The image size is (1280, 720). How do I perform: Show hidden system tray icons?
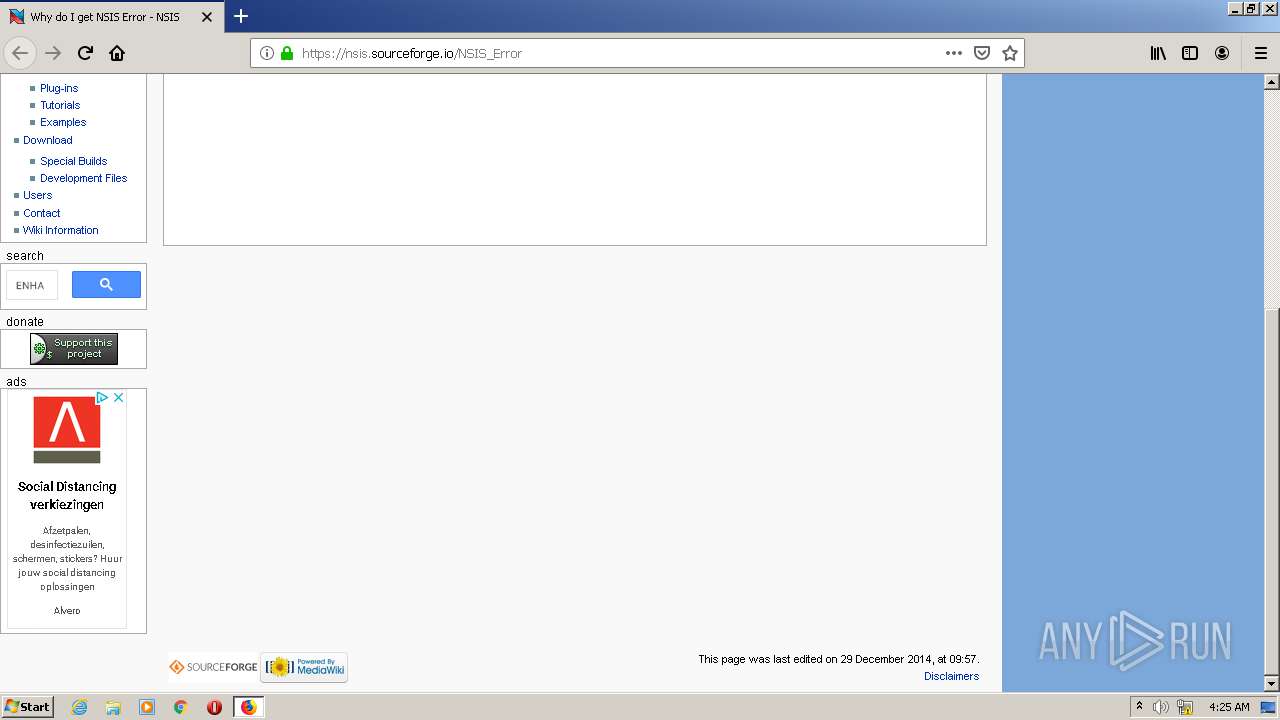(x=1139, y=707)
